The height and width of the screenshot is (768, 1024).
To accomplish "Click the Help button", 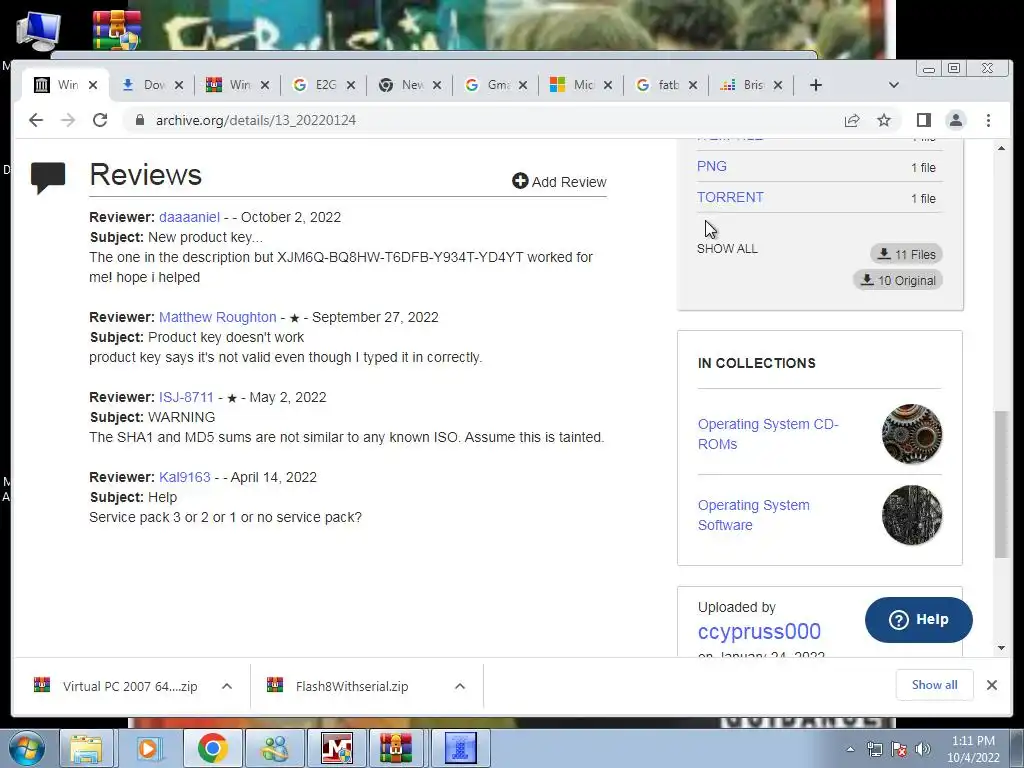I will [918, 620].
